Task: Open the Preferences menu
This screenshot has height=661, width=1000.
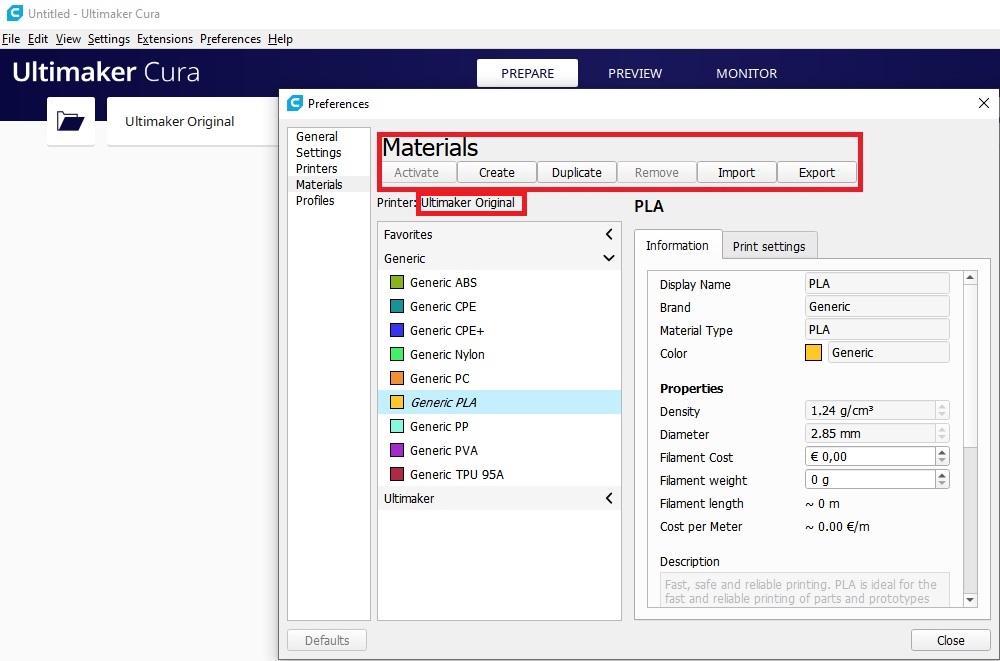Action: click(230, 39)
